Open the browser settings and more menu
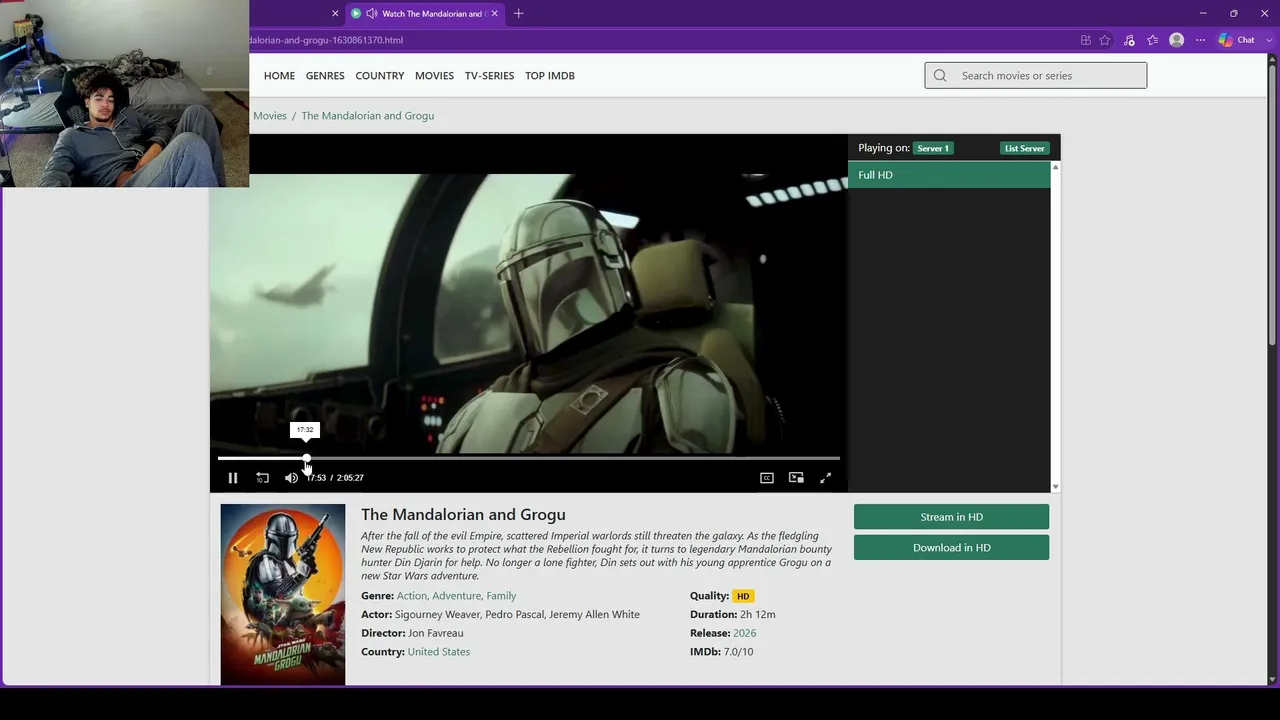 click(1201, 41)
